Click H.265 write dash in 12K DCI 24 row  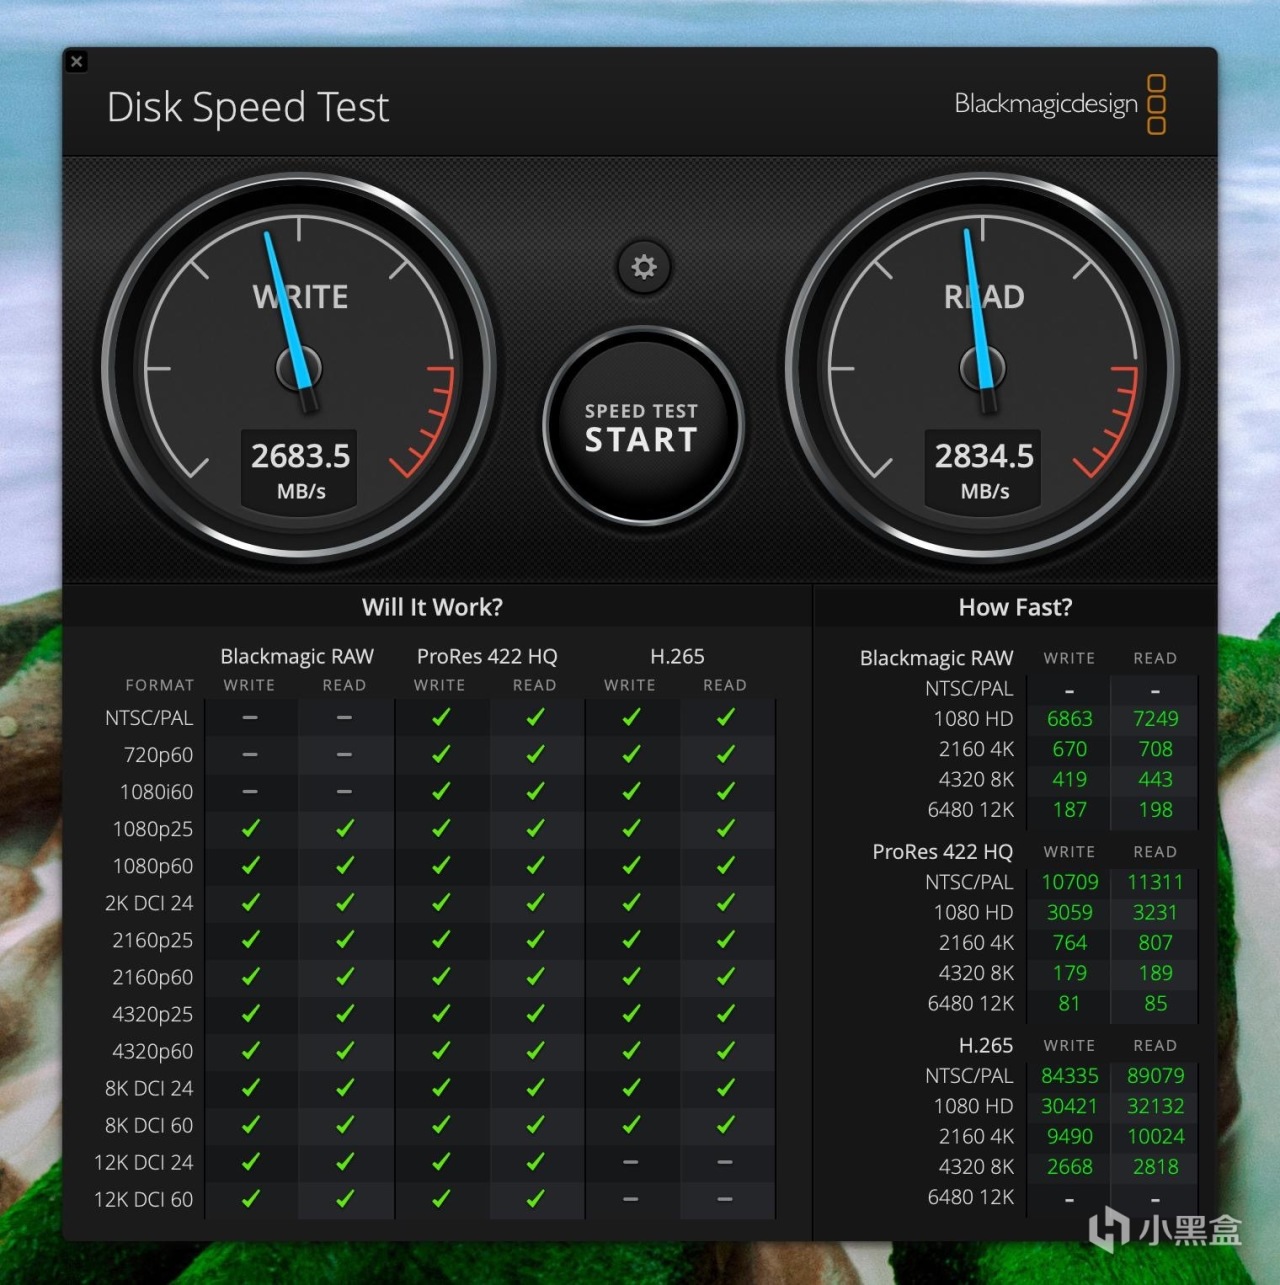coord(631,1162)
